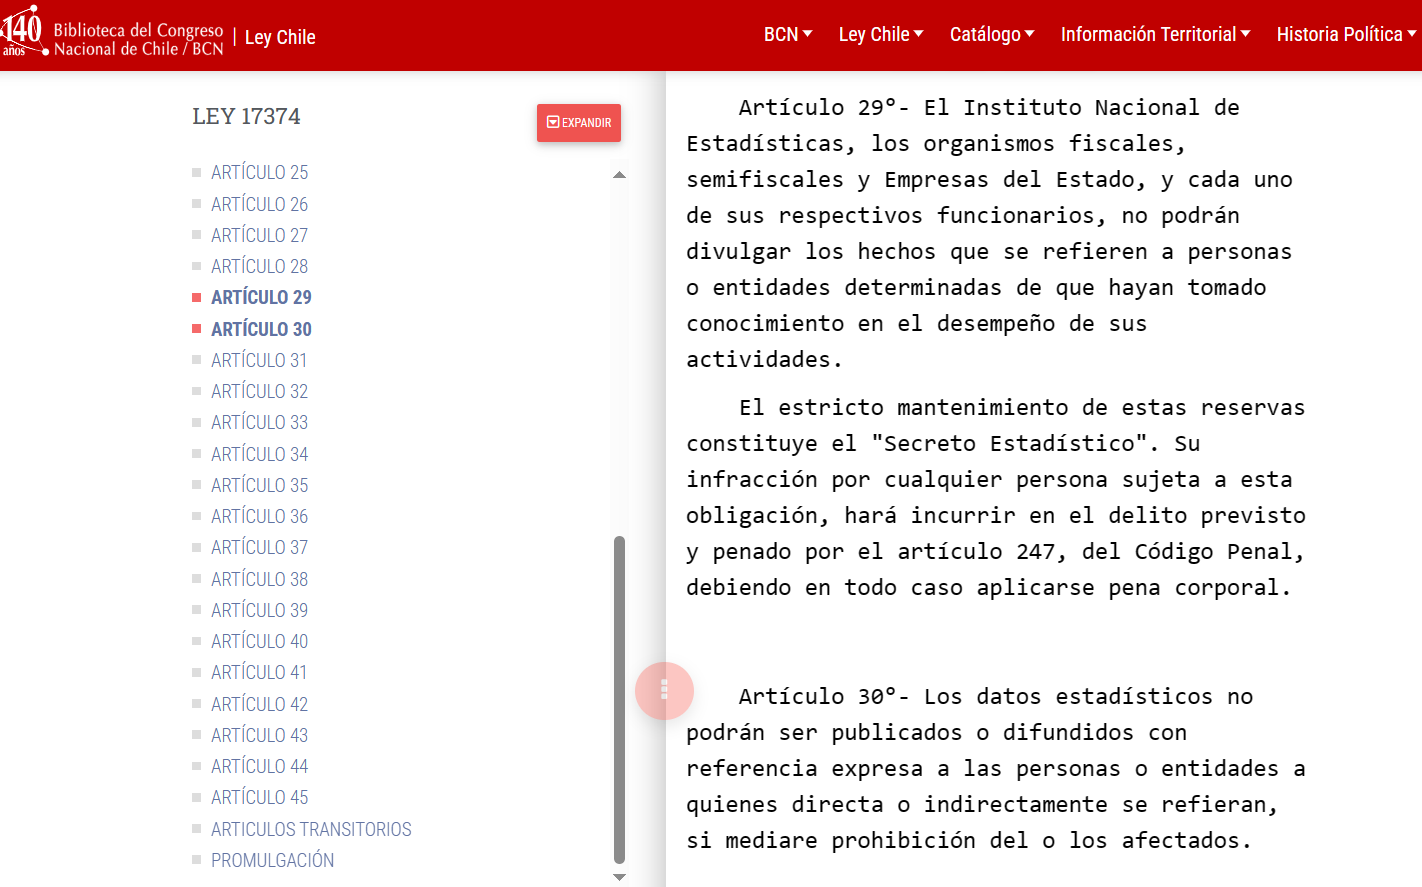The height and width of the screenshot is (887, 1422).
Task: Select ARTÍCULO 27 in the index
Action: pos(259,235)
